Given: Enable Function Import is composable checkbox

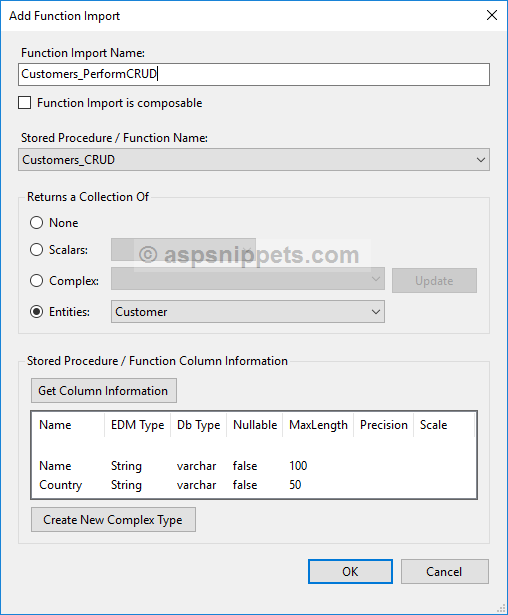Looking at the screenshot, I should click(25, 103).
